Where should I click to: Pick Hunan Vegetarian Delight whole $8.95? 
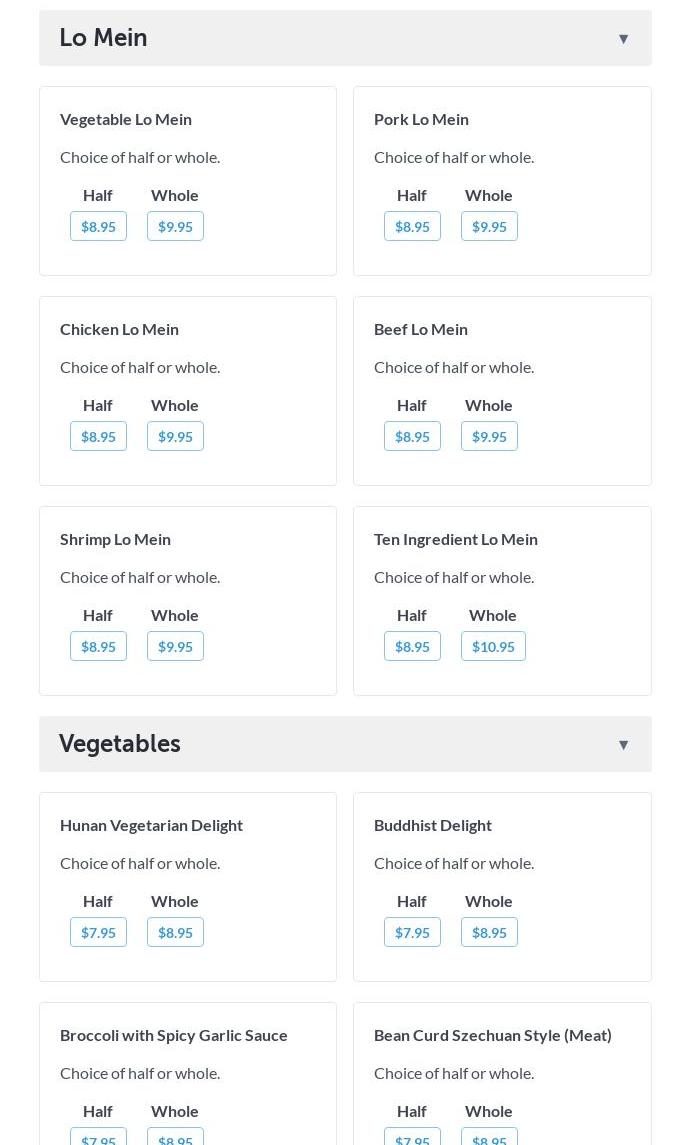[x=175, y=933]
